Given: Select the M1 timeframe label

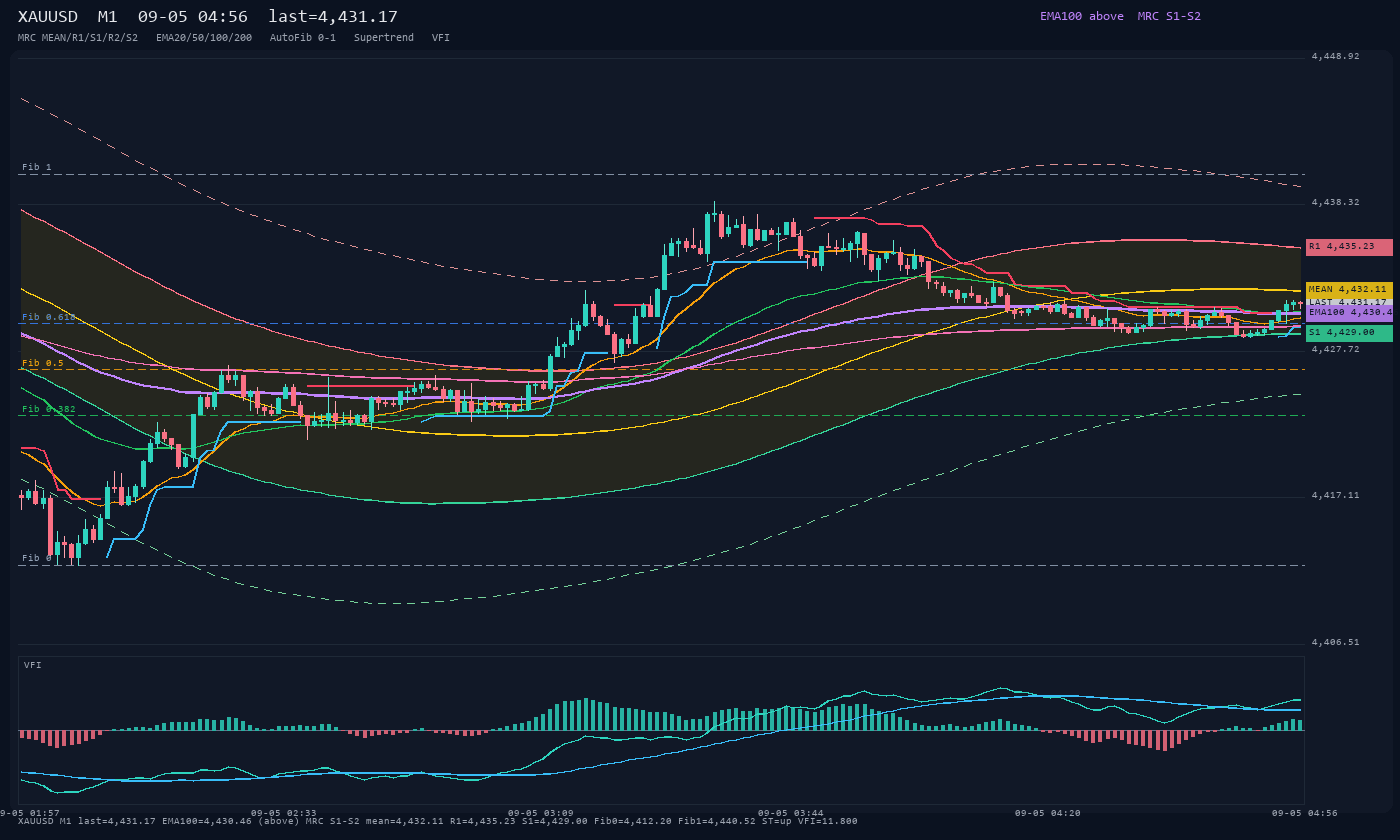Looking at the screenshot, I should coord(108,17).
